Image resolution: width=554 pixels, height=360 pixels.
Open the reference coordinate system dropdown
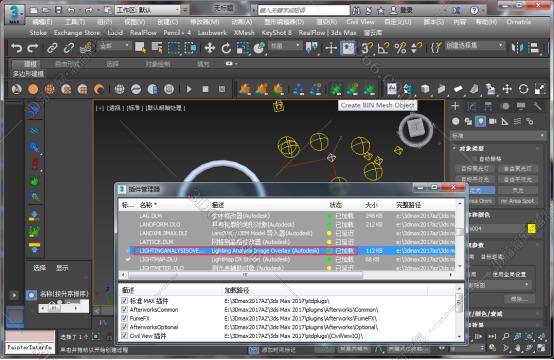(x=285, y=46)
